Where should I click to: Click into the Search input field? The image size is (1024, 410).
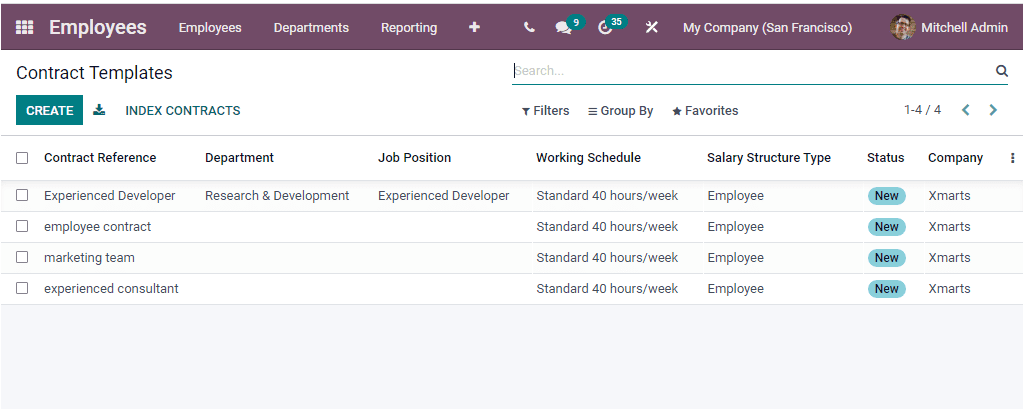click(750, 71)
